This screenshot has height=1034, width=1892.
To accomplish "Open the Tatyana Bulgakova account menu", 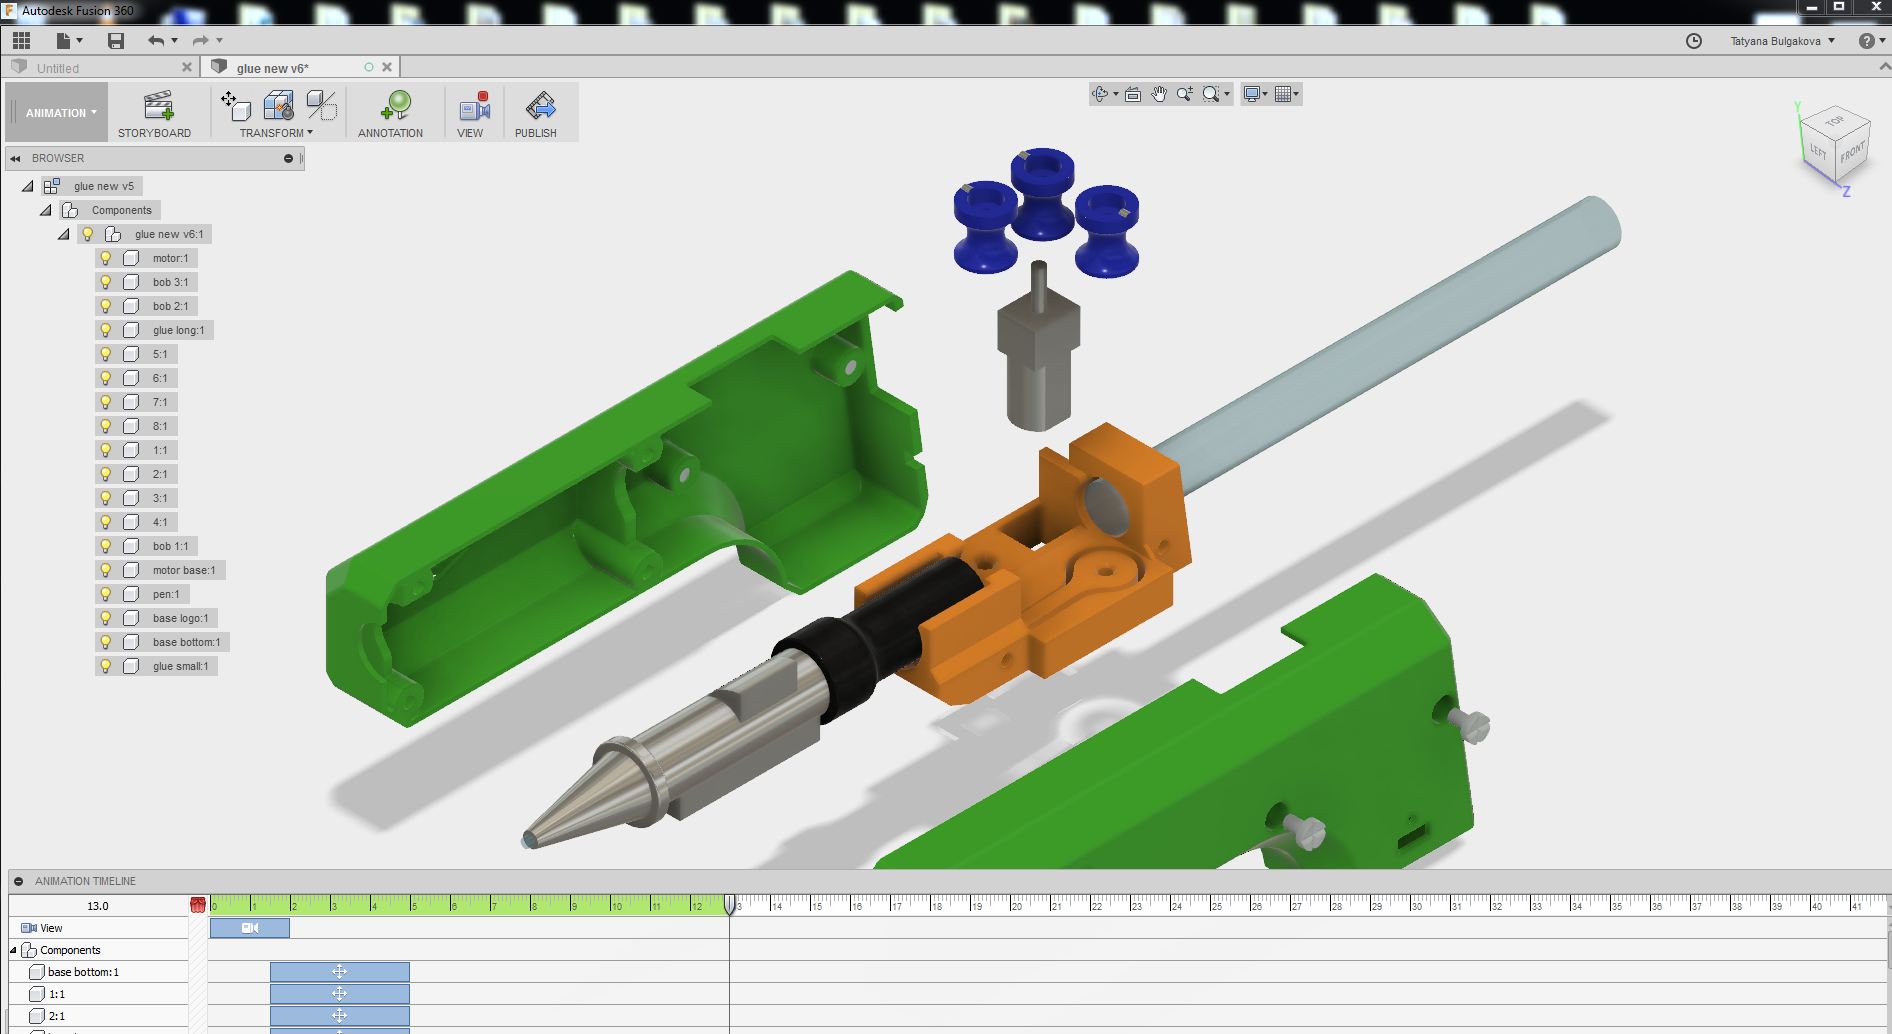I will 1782,41.
